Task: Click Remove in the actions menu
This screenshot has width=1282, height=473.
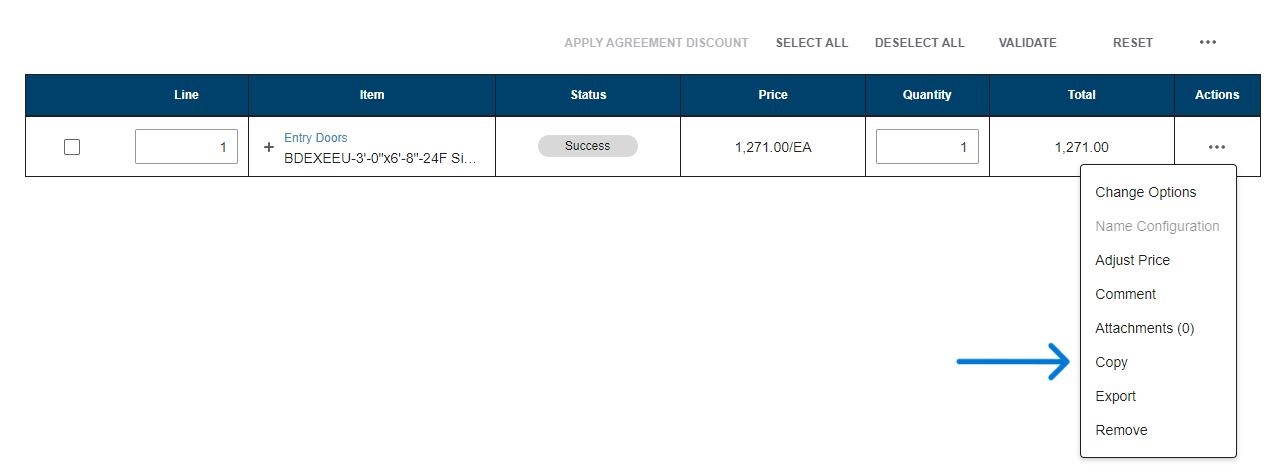Action: [1121, 430]
